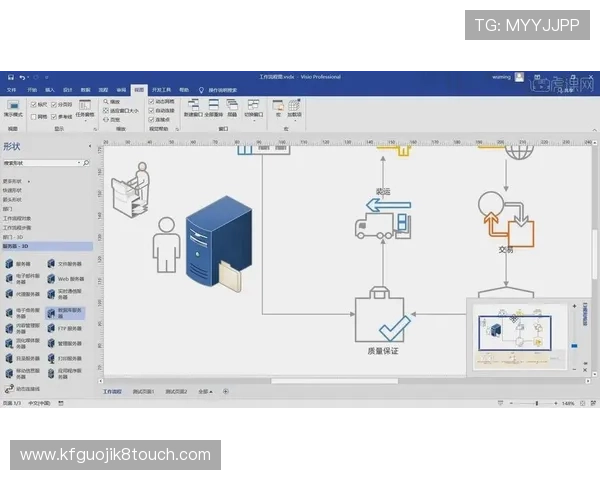Click the Tell Me lightbulb search icon
The image size is (600, 480).
pos(201,90)
